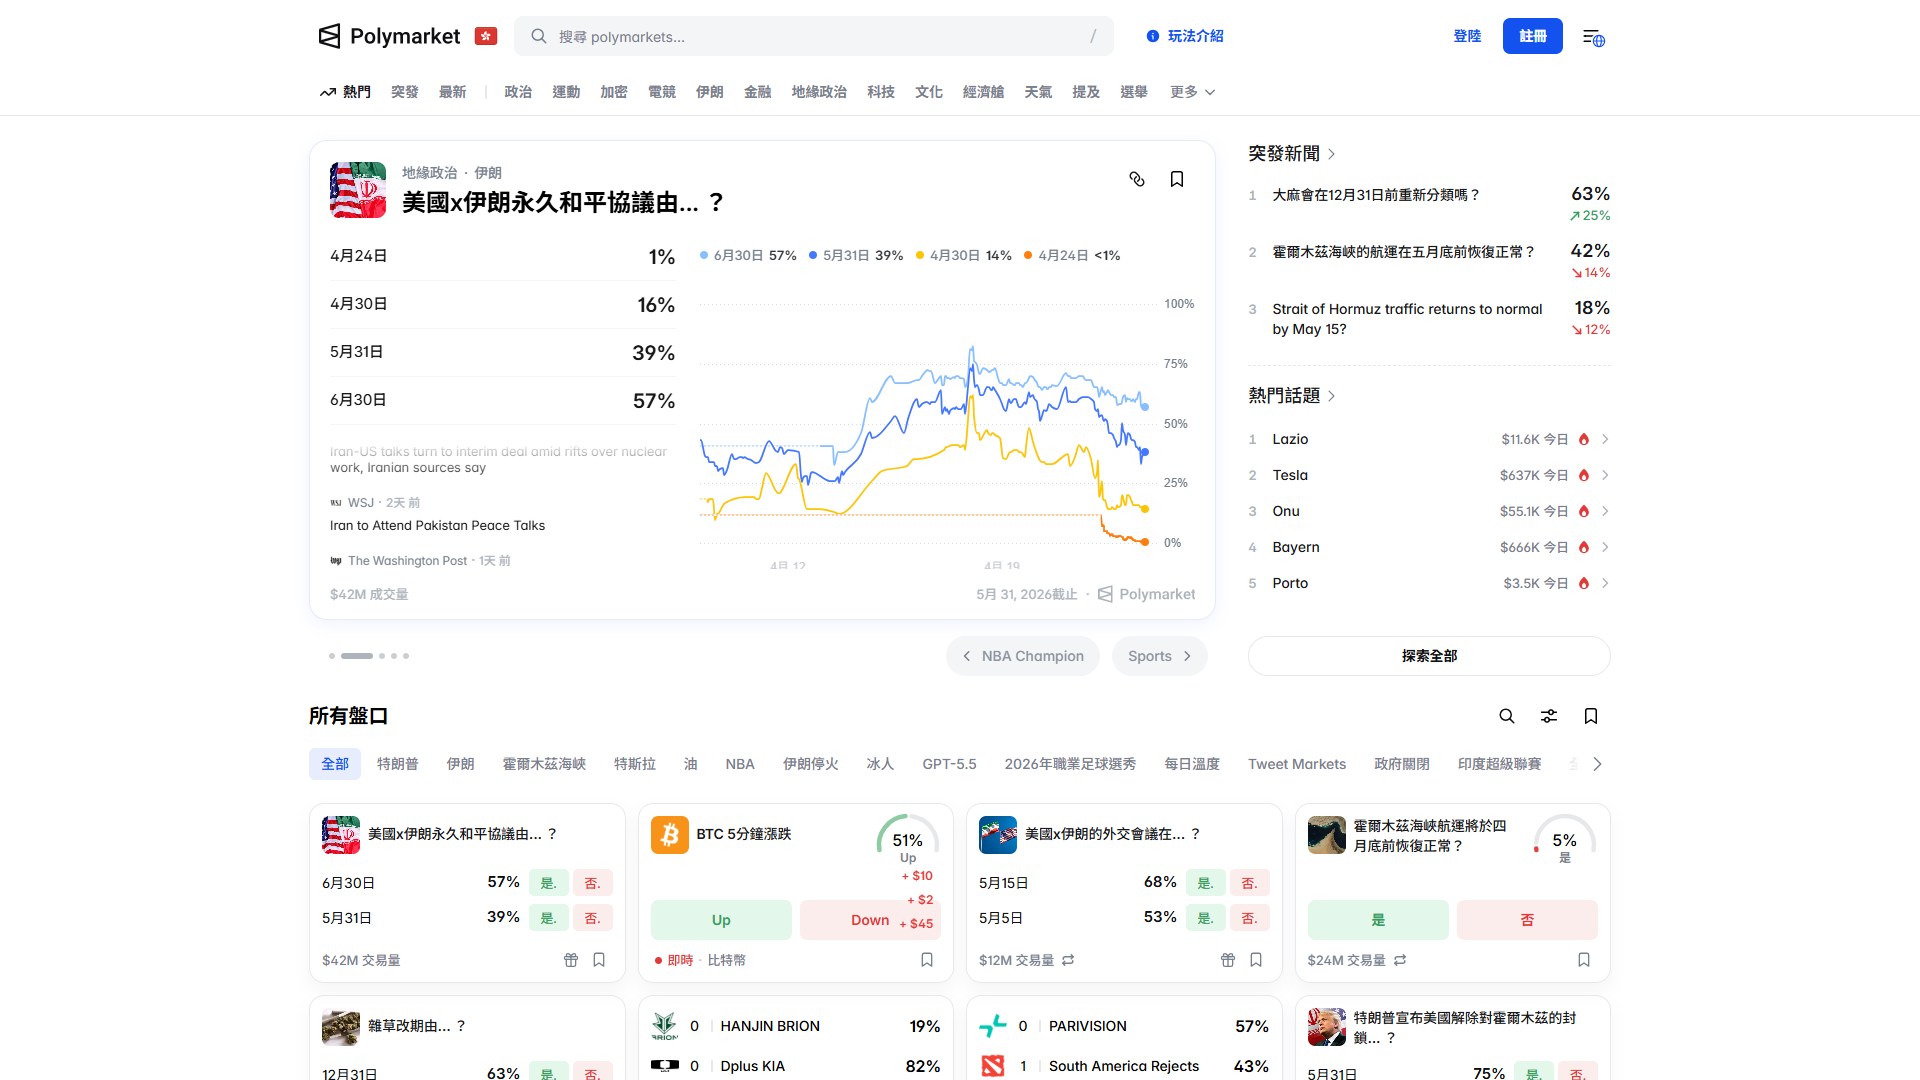Click the Hong Kong flag region icon

(486, 36)
